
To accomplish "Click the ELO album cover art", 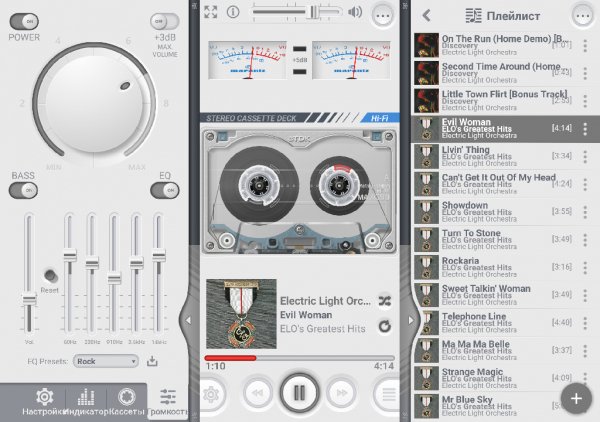I will click(241, 314).
